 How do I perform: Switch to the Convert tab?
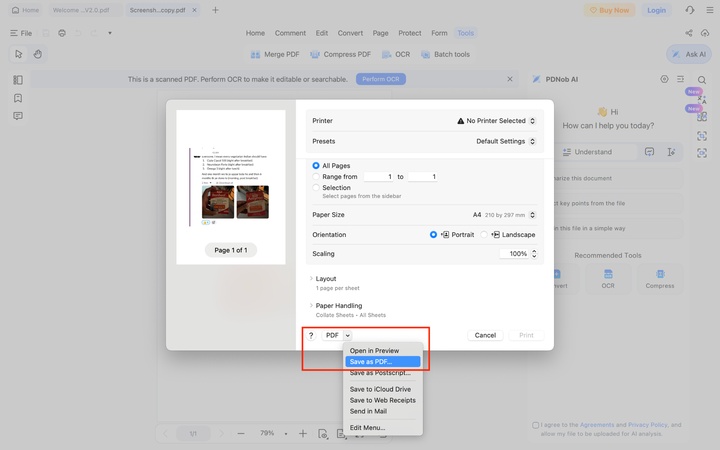(350, 33)
